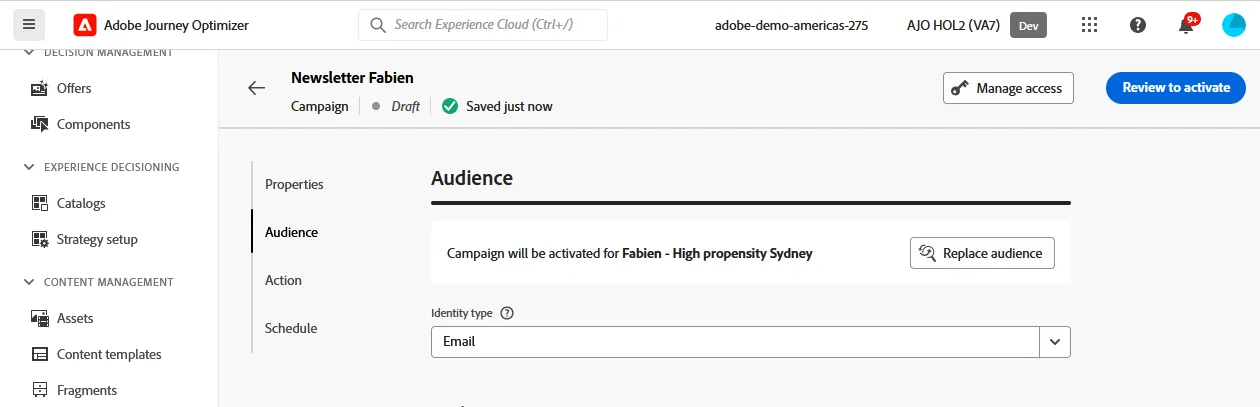Click the Identity type dropdown chevron
1260x407 pixels.
(1055, 341)
